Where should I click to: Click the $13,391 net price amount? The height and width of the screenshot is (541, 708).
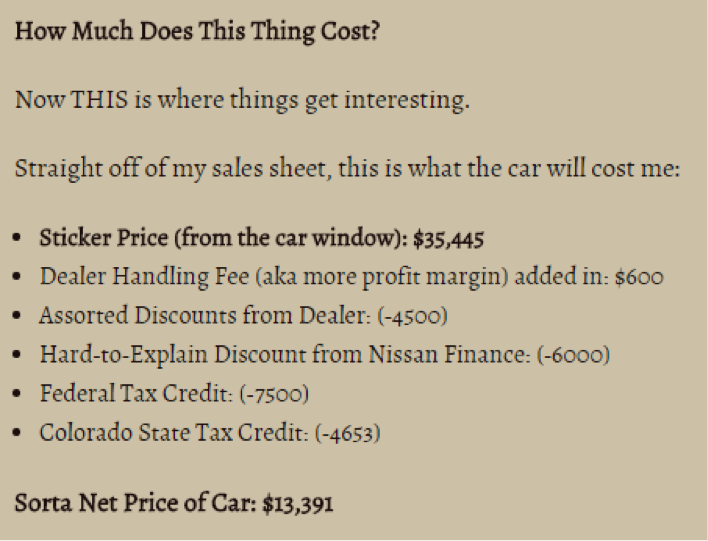tap(298, 504)
